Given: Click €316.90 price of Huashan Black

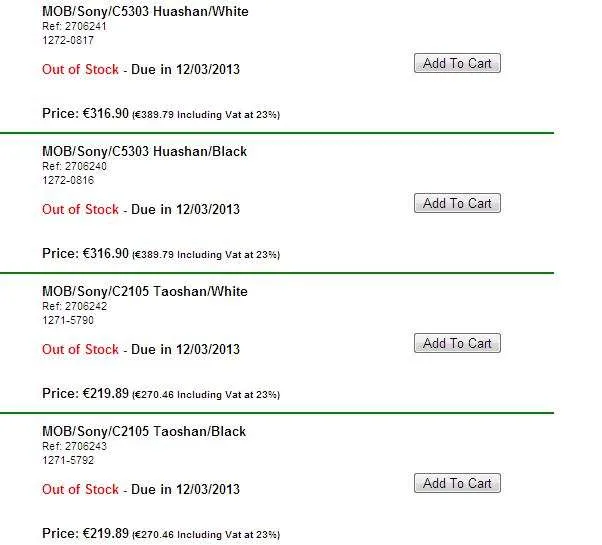Looking at the screenshot, I should pos(106,253).
